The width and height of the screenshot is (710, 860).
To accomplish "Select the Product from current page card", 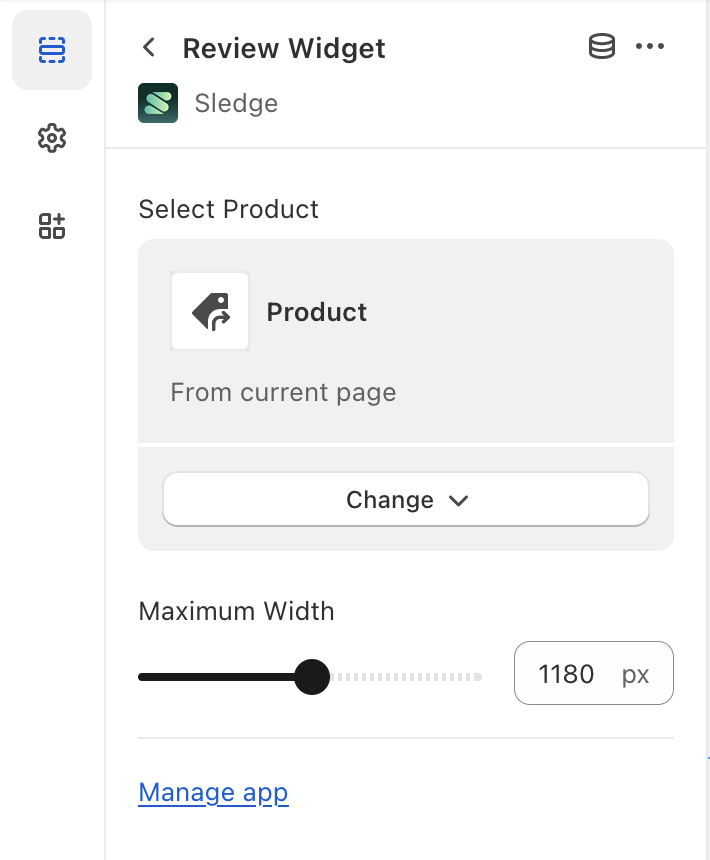I will (406, 340).
